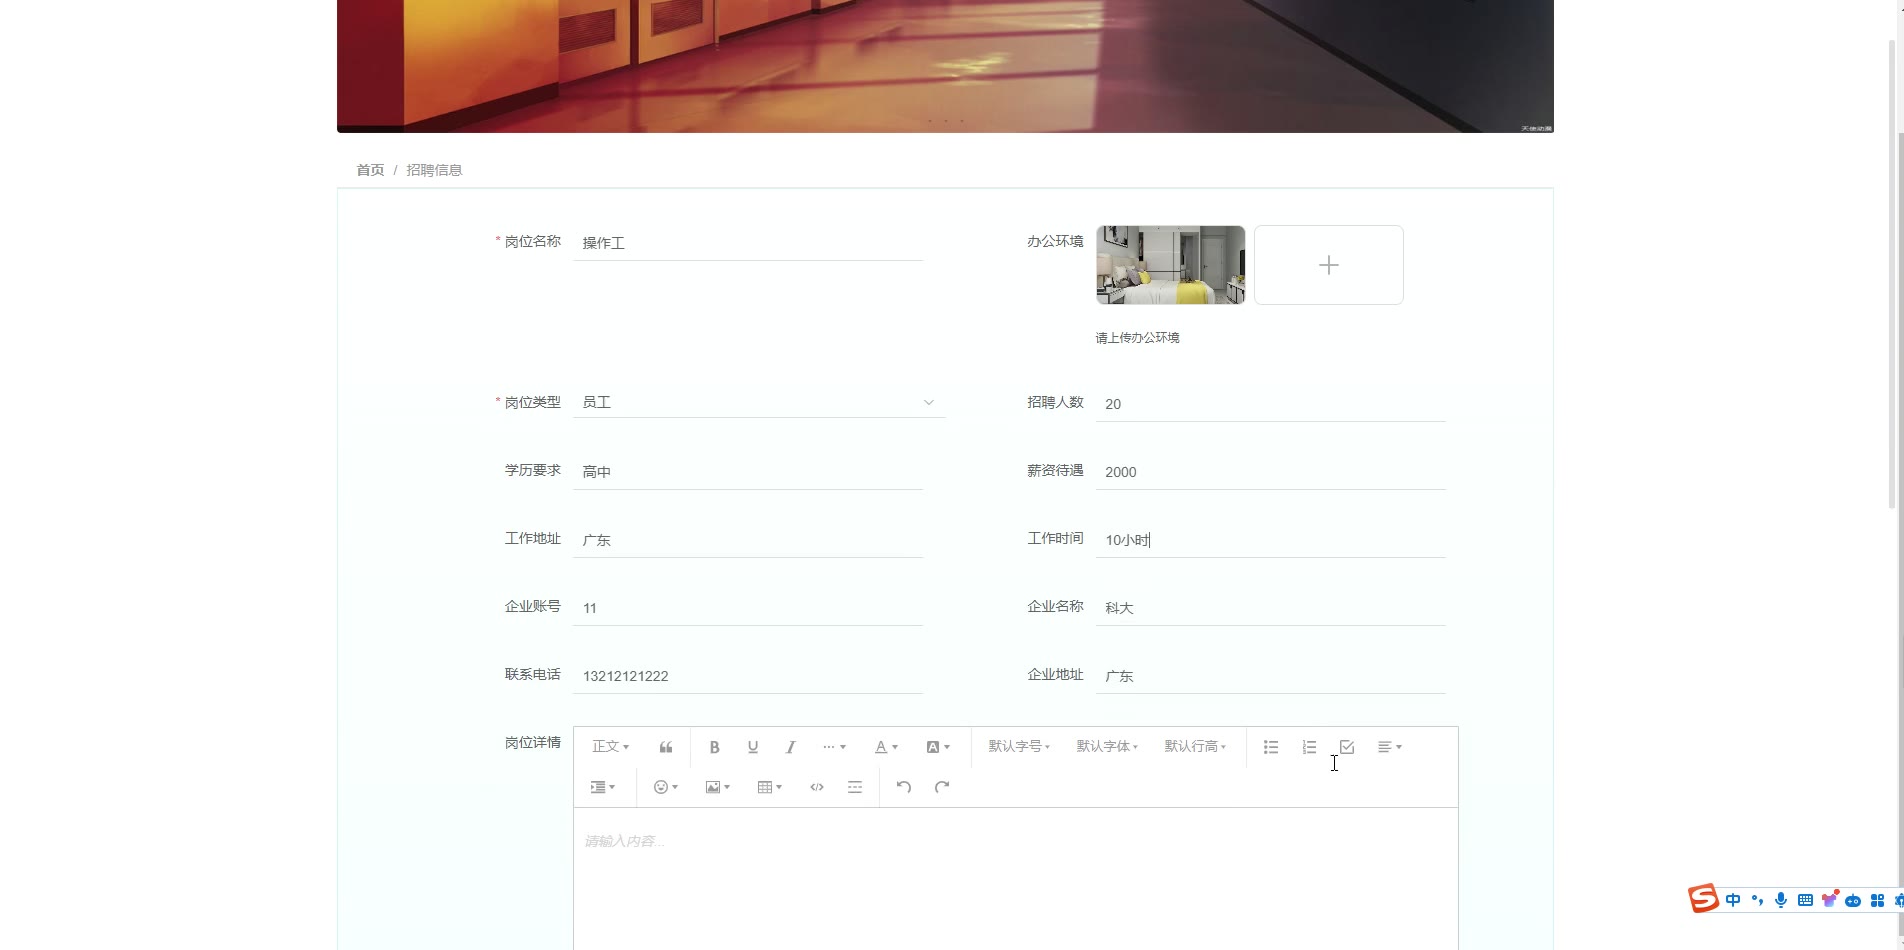
Task: Open the Sogou game controller icon
Action: [1853, 900]
